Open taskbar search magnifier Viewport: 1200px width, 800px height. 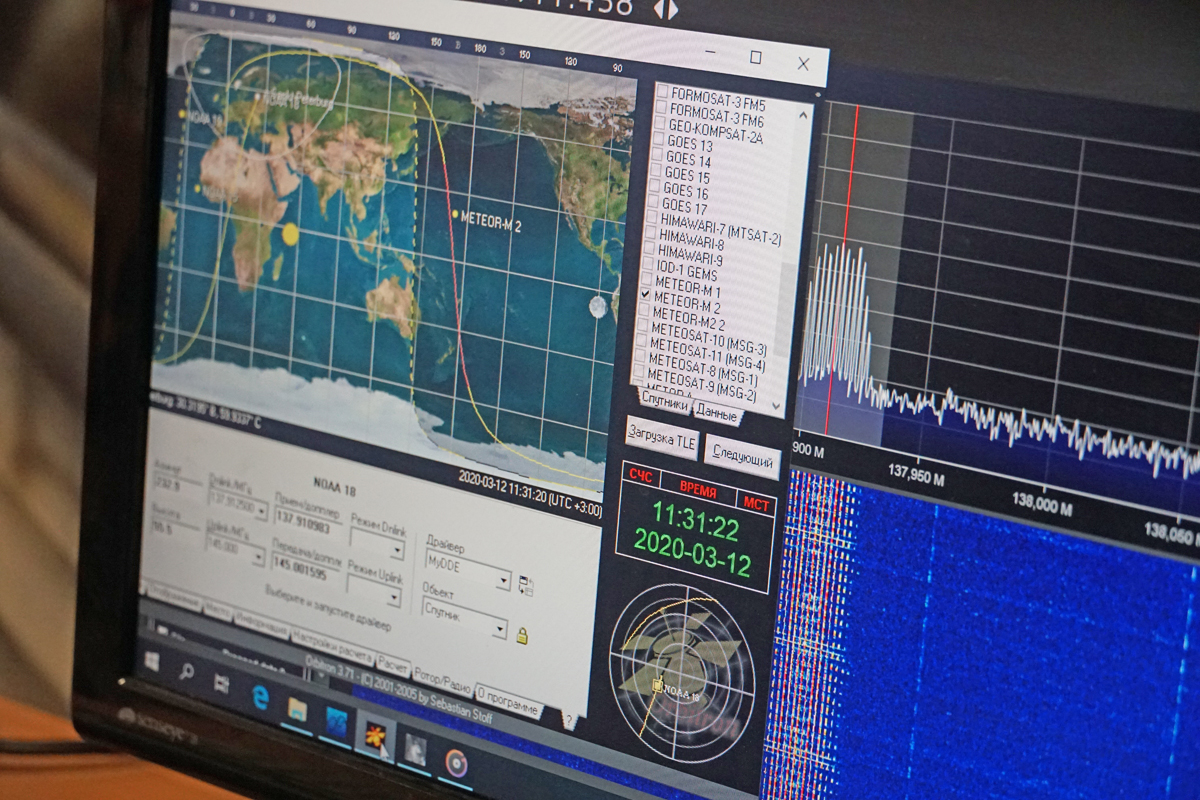pyautogui.click(x=186, y=673)
